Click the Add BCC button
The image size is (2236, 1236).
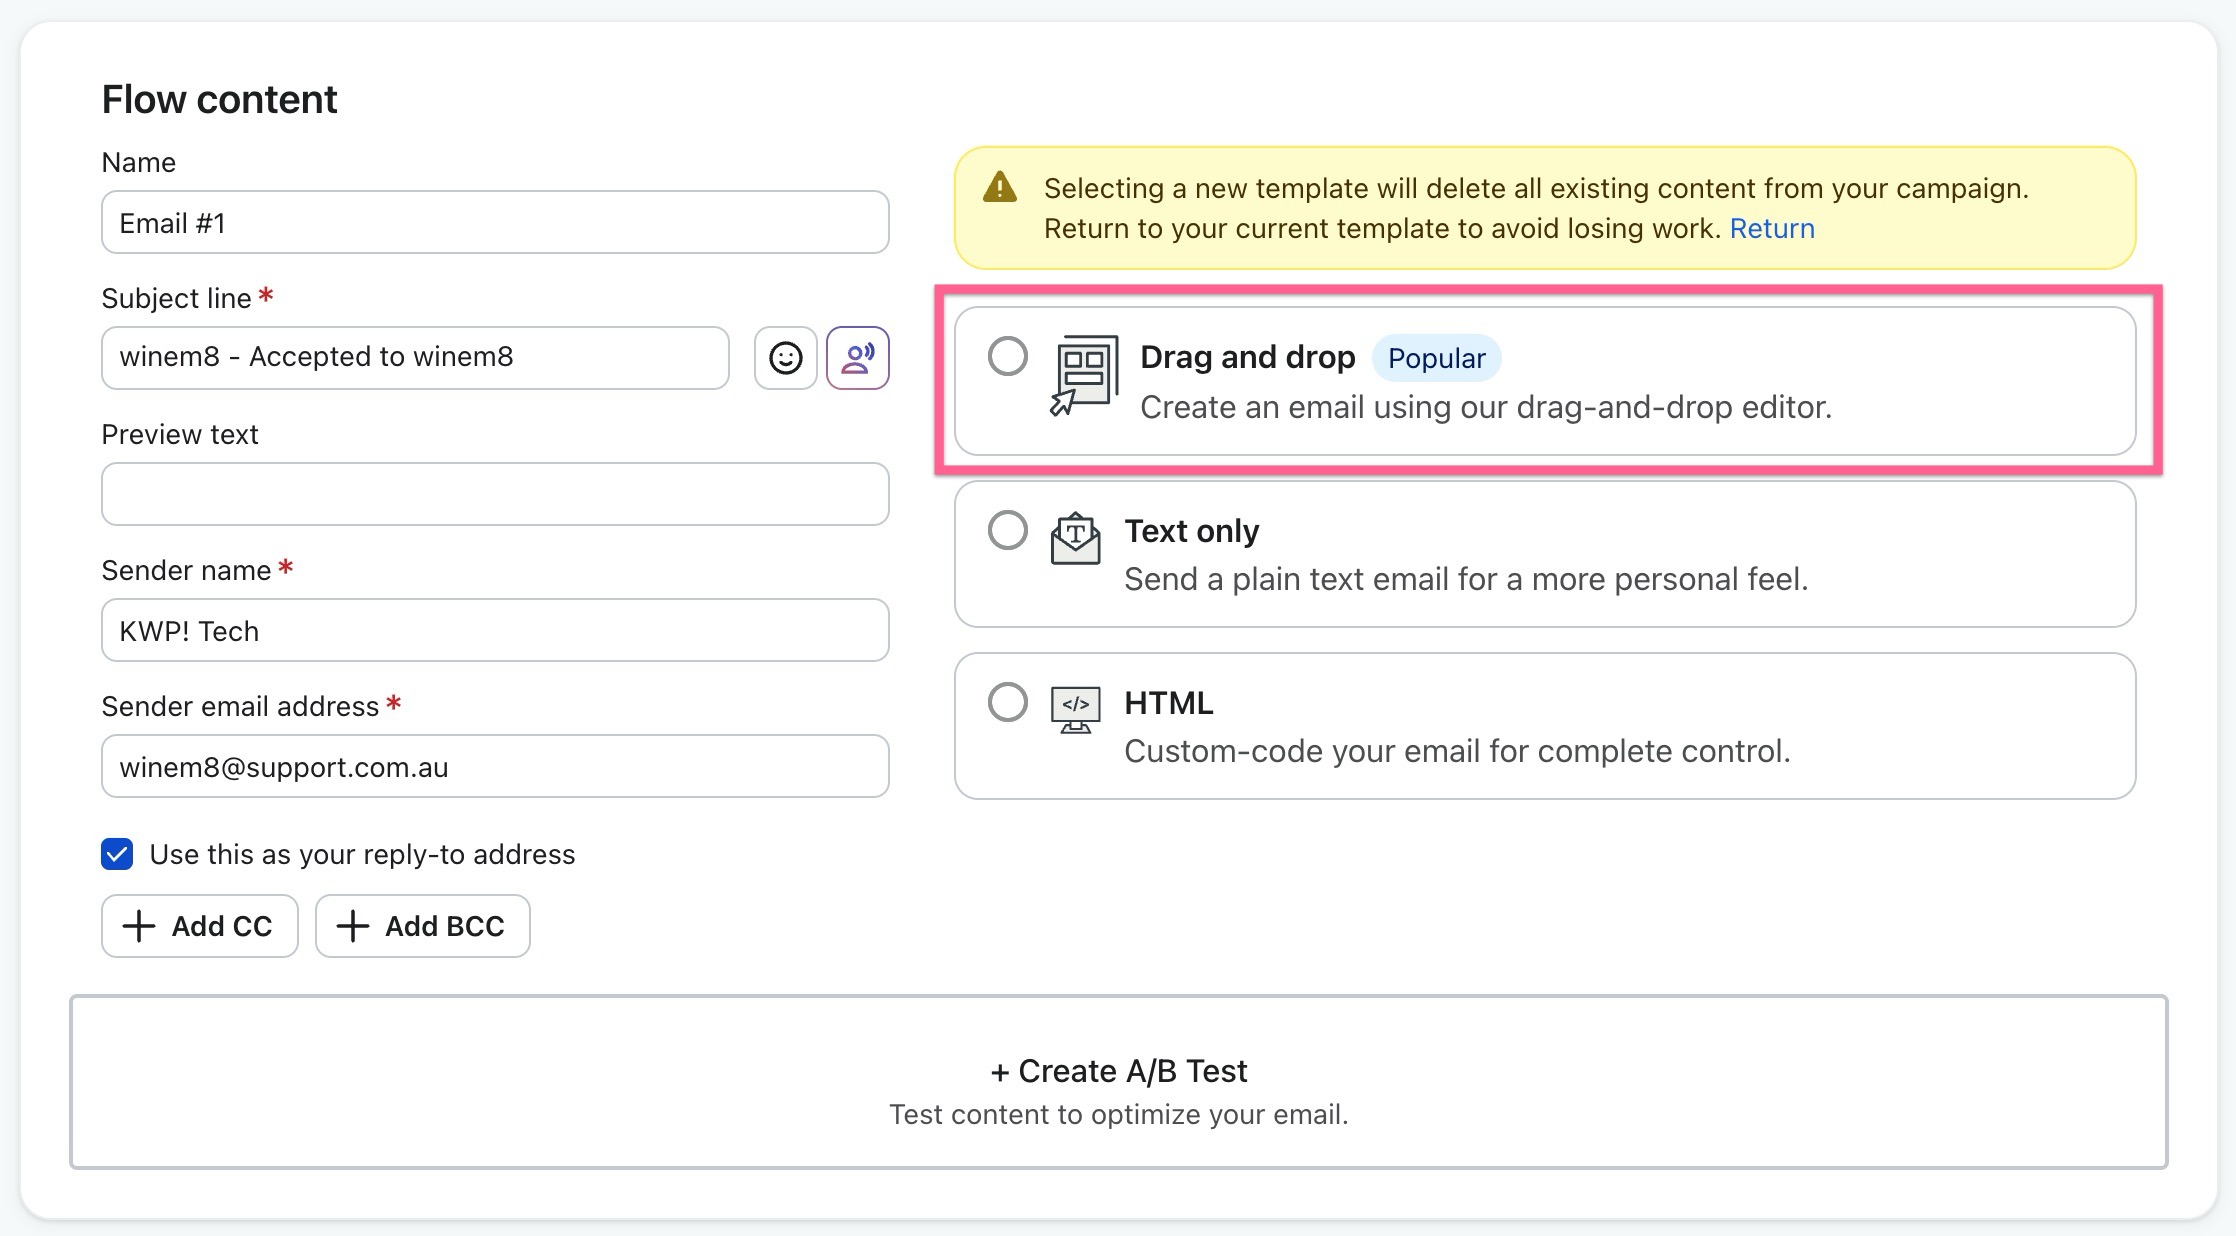[x=423, y=926]
